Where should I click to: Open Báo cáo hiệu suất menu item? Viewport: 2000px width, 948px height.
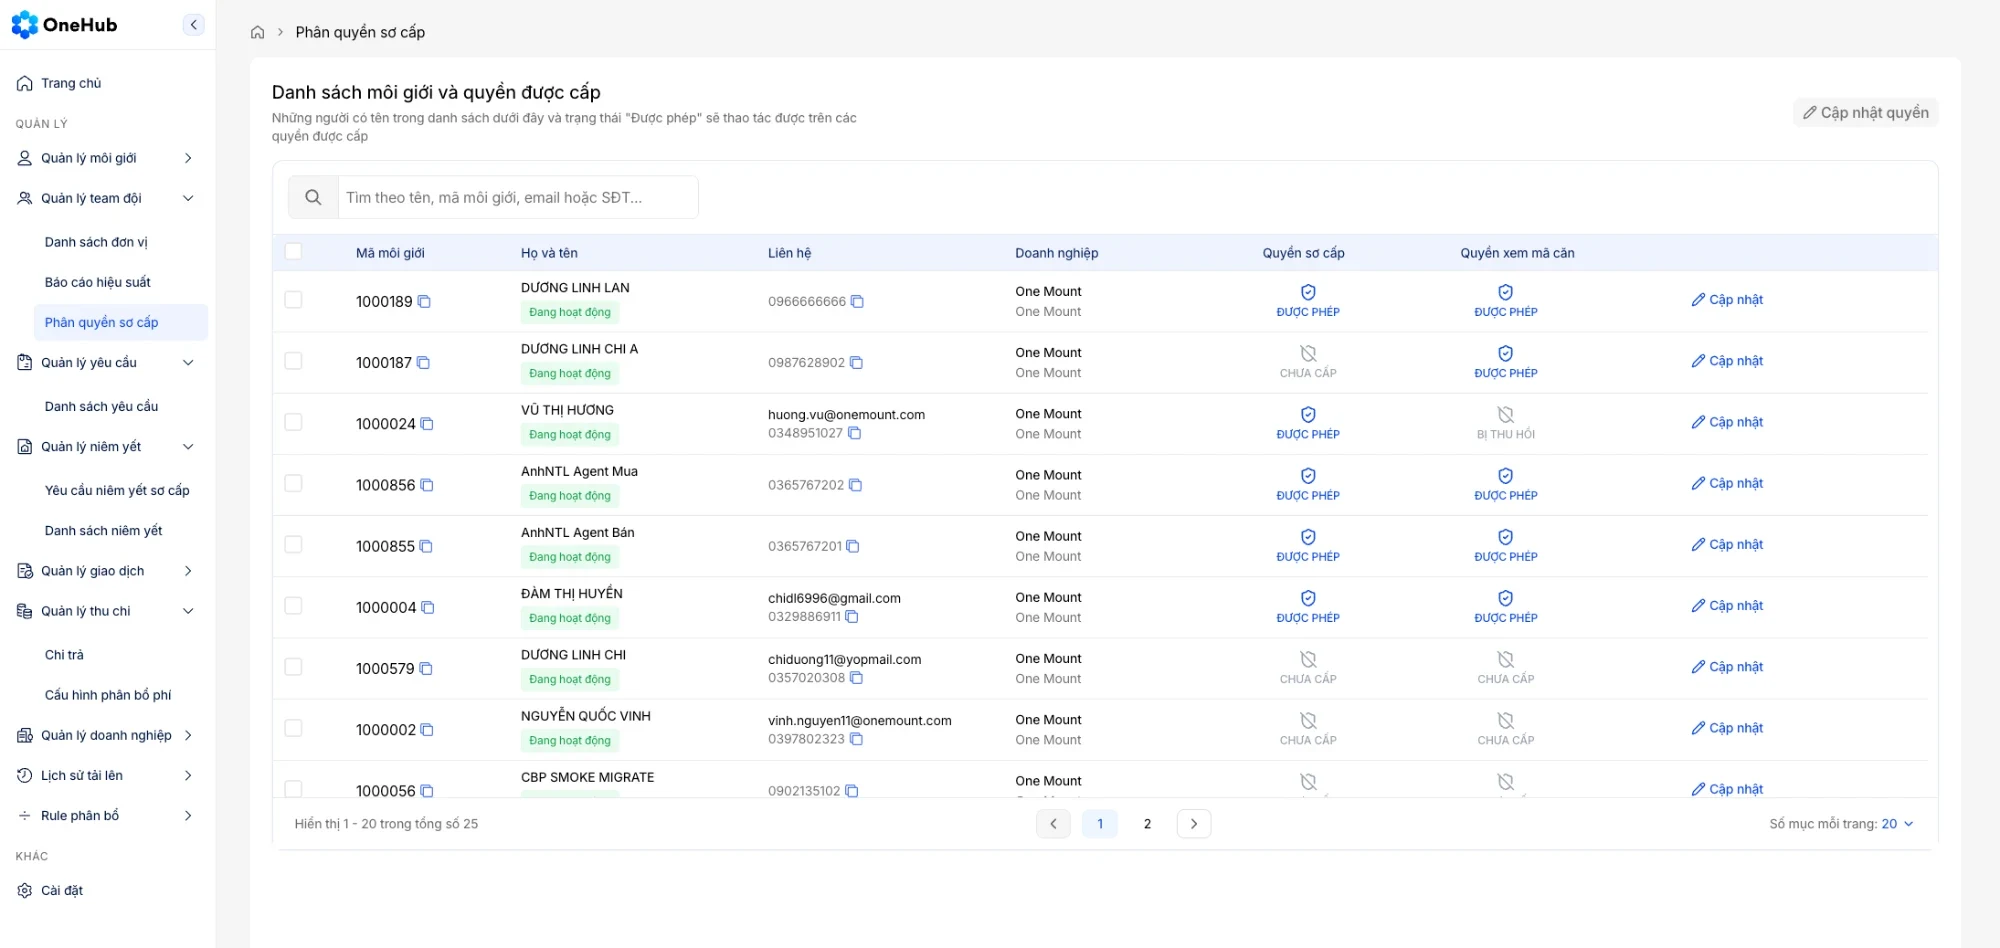(x=98, y=282)
